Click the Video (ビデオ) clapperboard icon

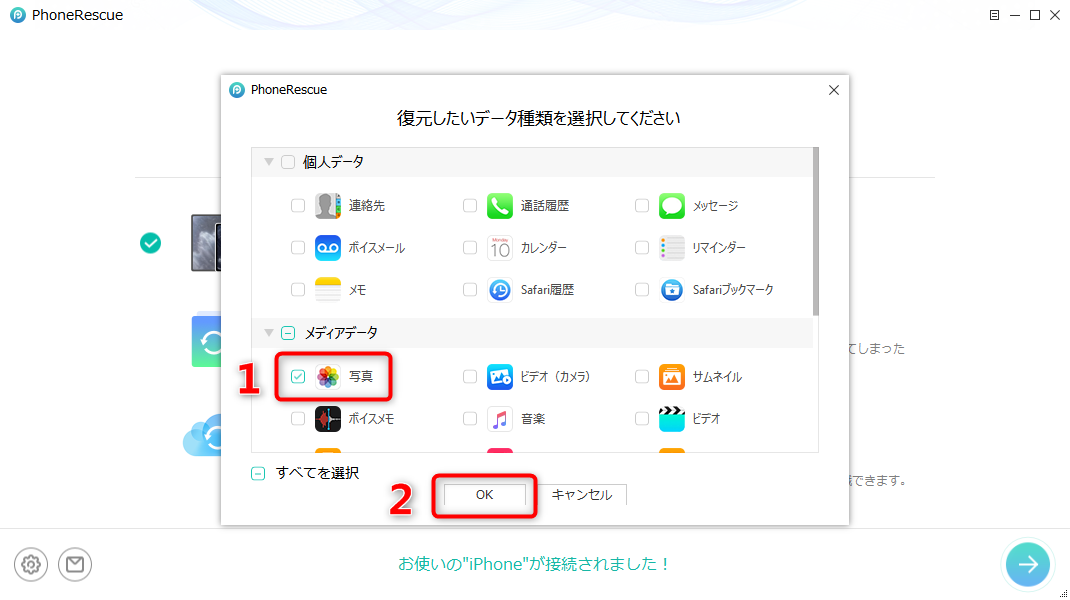(671, 418)
